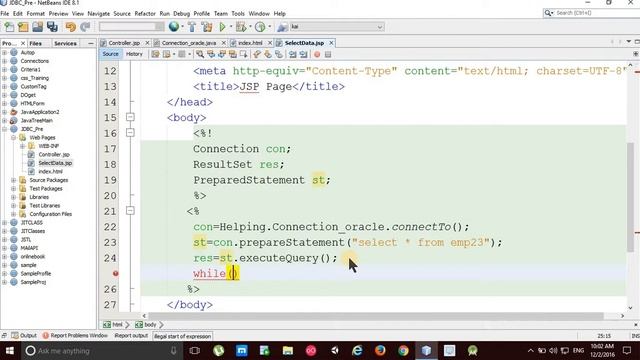Collapse the code fold at line 15
The image size is (640, 360).
pyautogui.click(x=130, y=117)
